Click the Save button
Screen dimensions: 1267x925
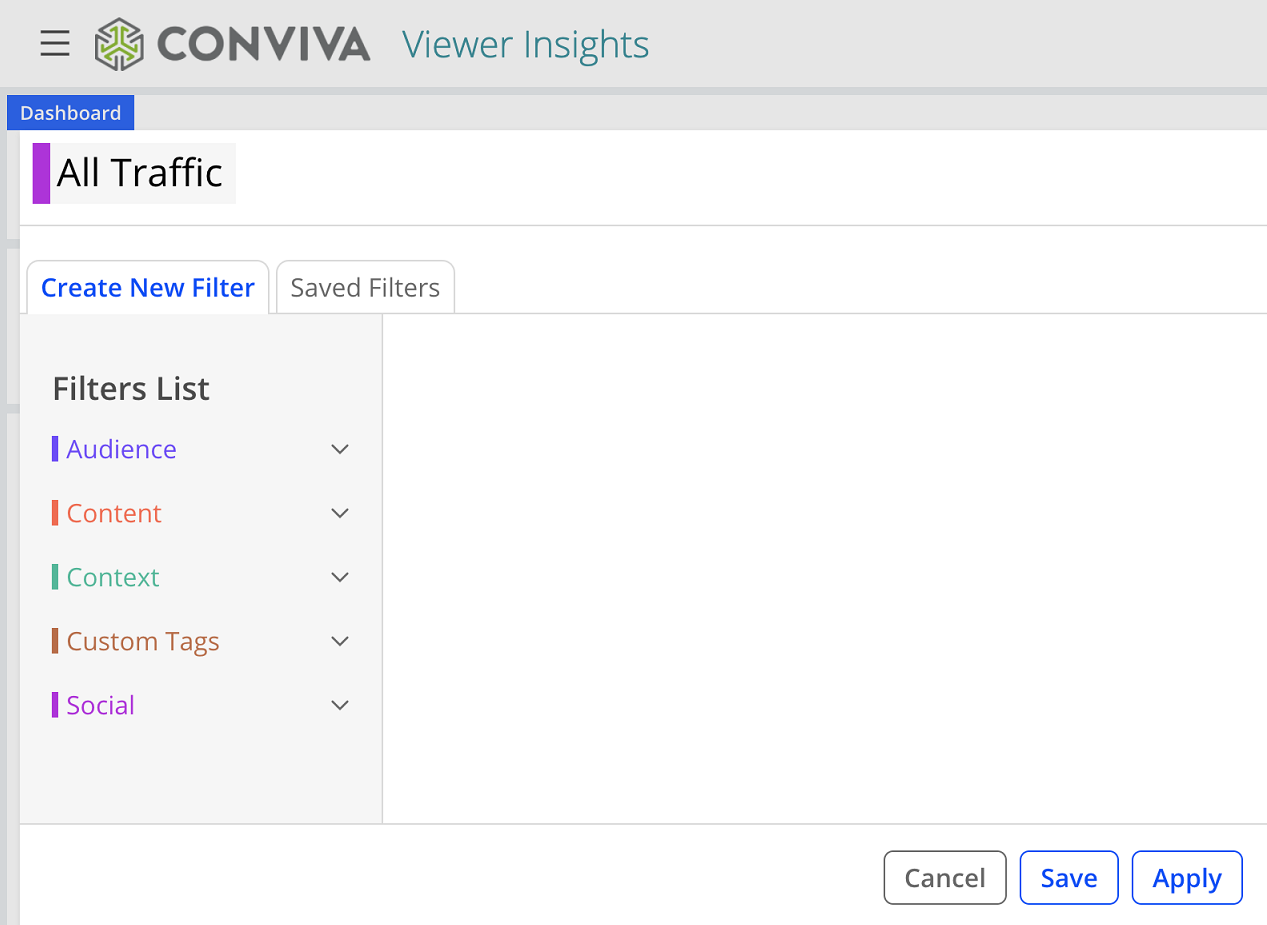[1069, 878]
